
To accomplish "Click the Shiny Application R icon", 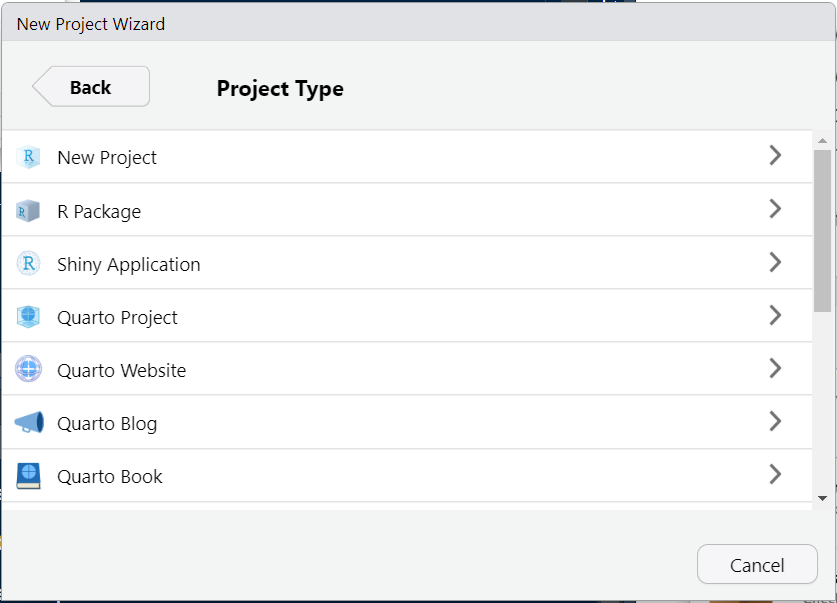I will point(28,264).
